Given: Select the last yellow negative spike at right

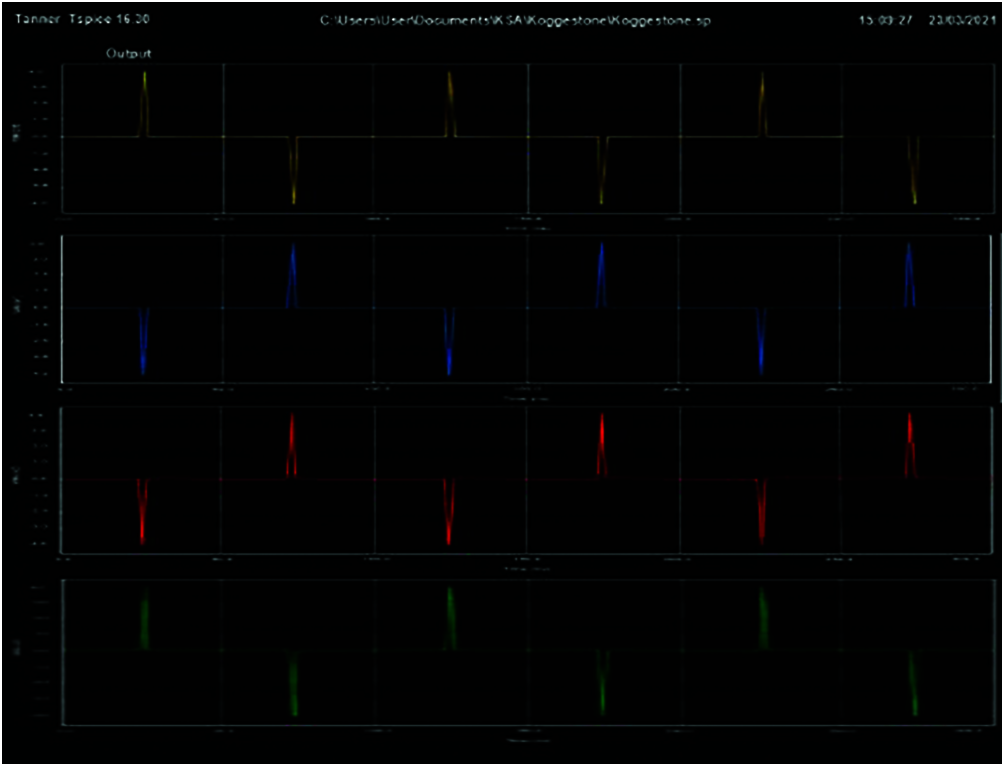Looking at the screenshot, I should pos(913,170).
